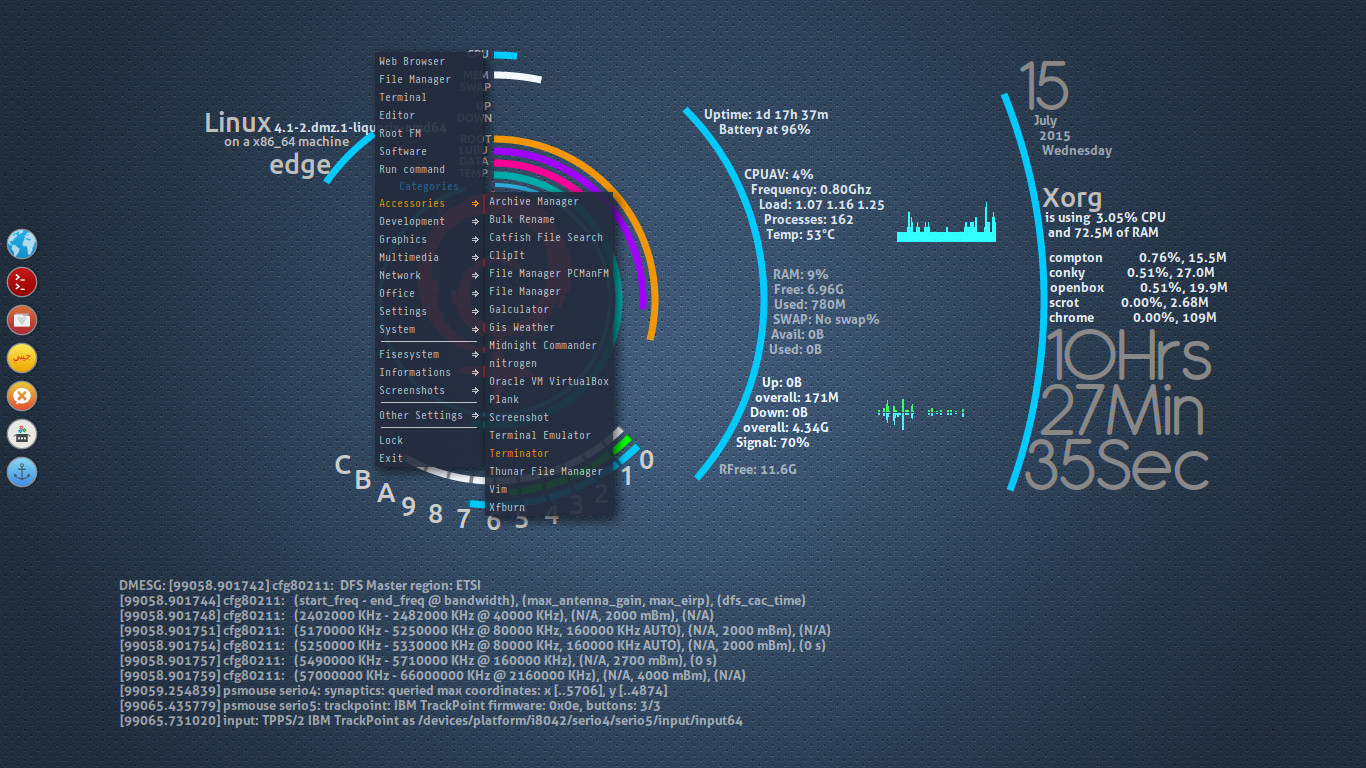Expand the Fisesystem submenu
The height and width of the screenshot is (768, 1366).
coord(430,354)
